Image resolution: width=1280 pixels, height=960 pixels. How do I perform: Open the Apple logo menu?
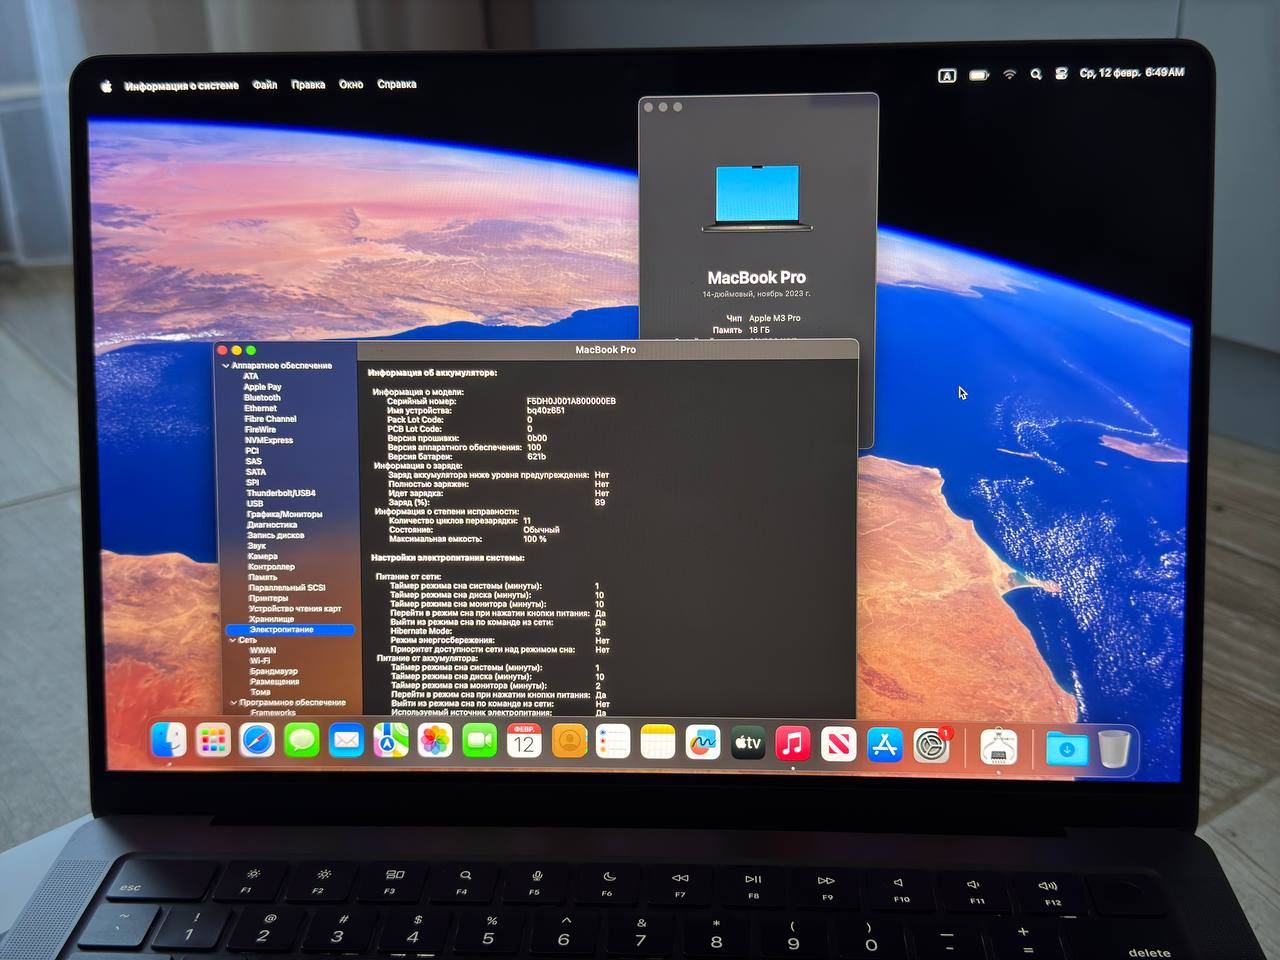coord(106,86)
